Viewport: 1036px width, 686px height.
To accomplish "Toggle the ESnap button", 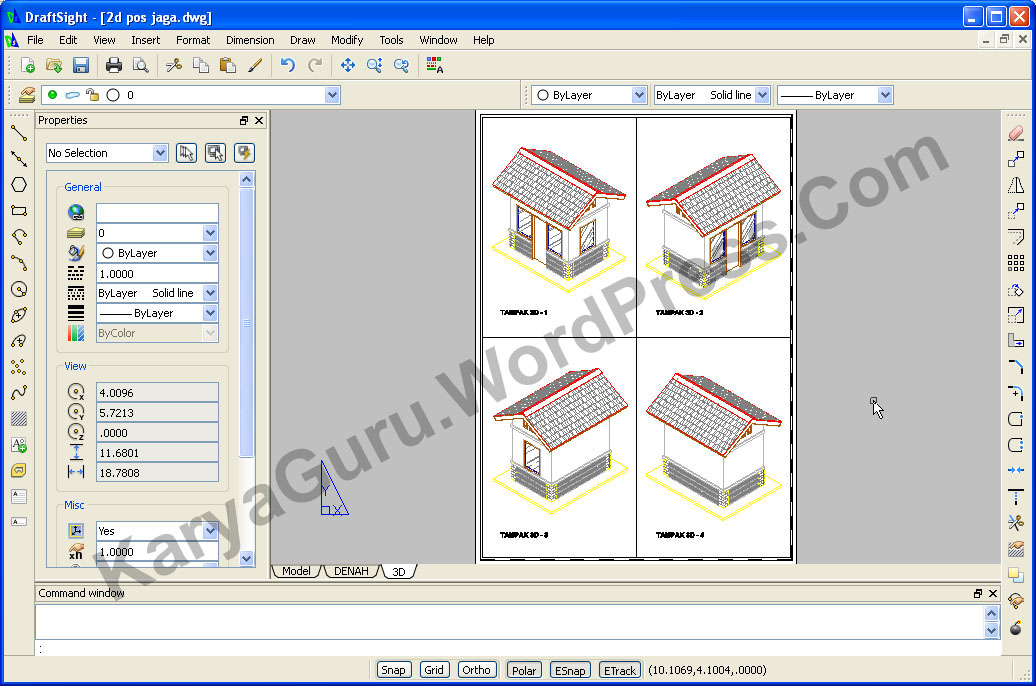I will [570, 670].
